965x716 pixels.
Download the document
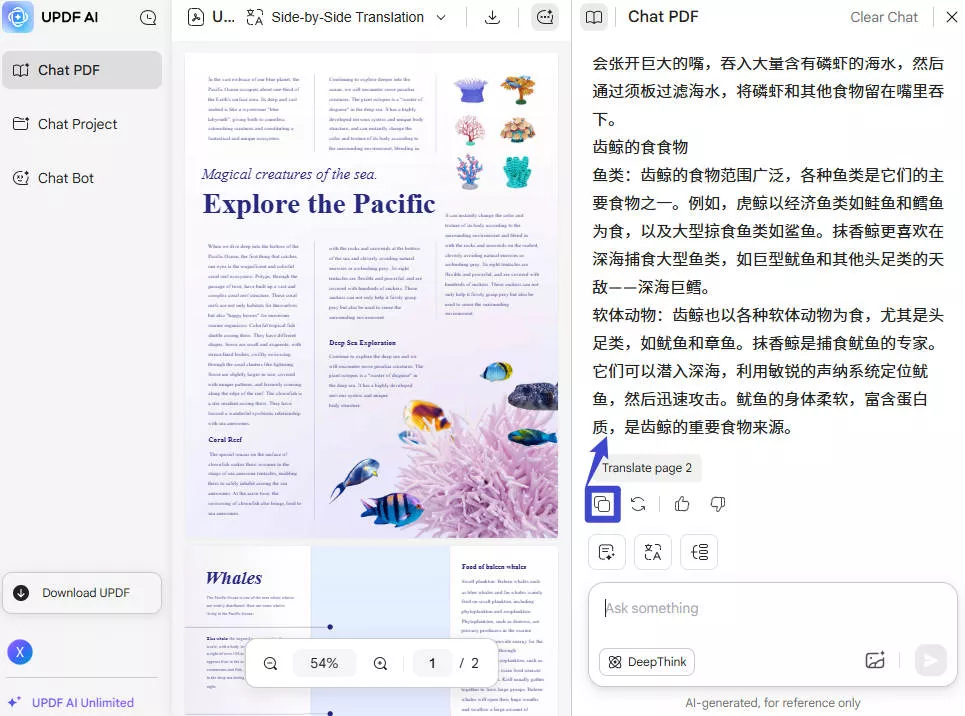tap(492, 17)
